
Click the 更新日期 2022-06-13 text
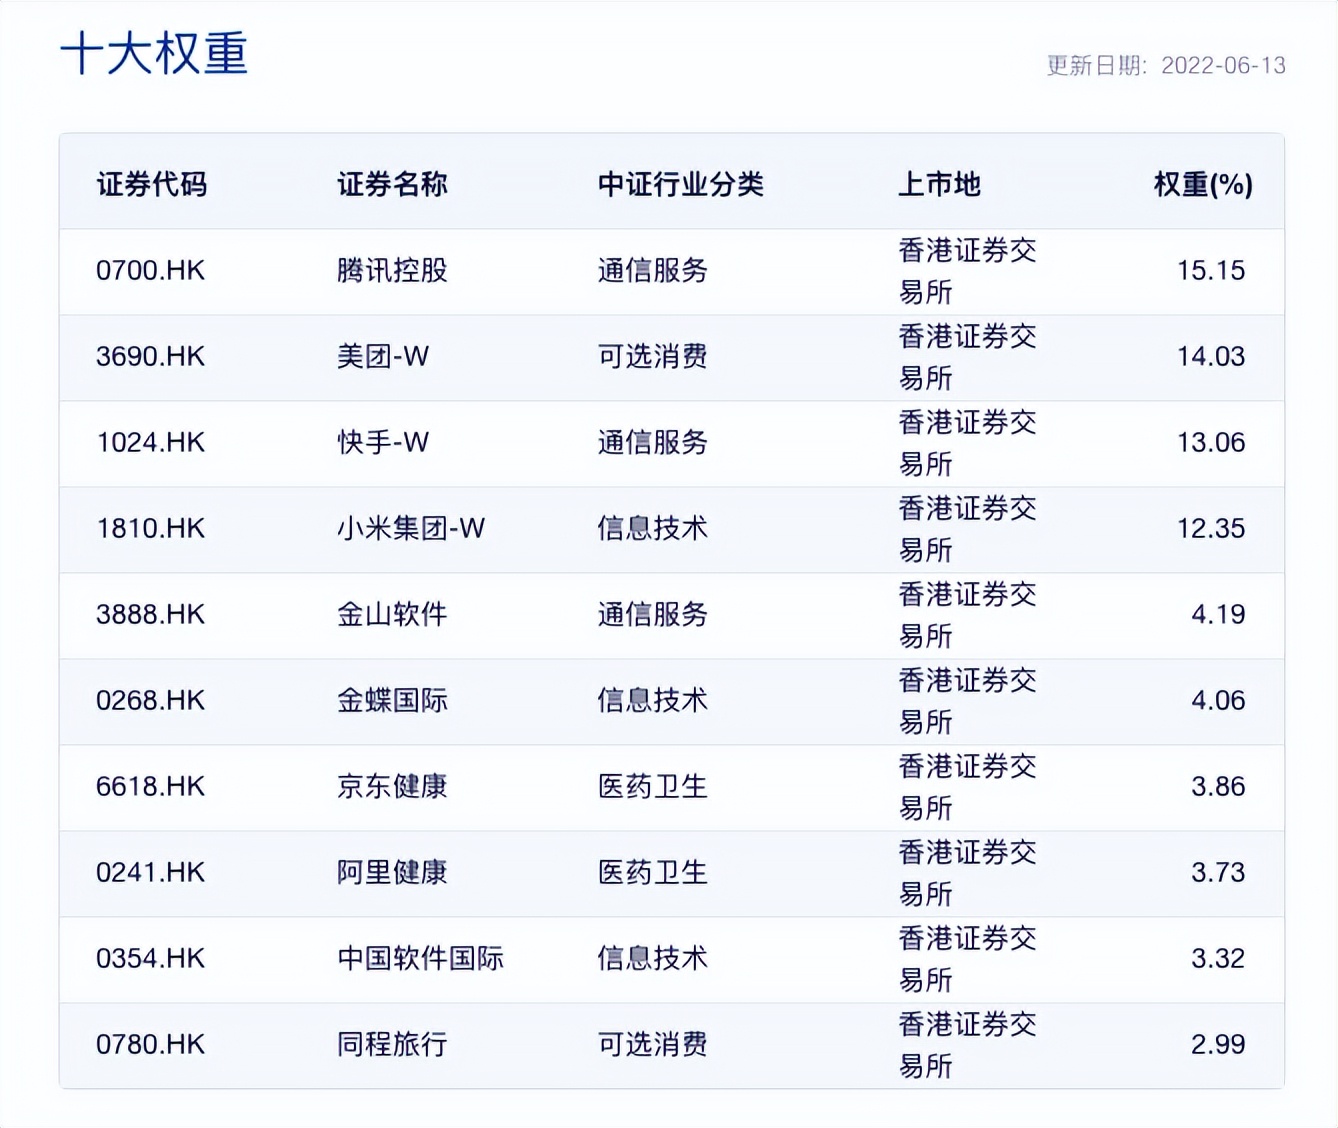(1166, 66)
